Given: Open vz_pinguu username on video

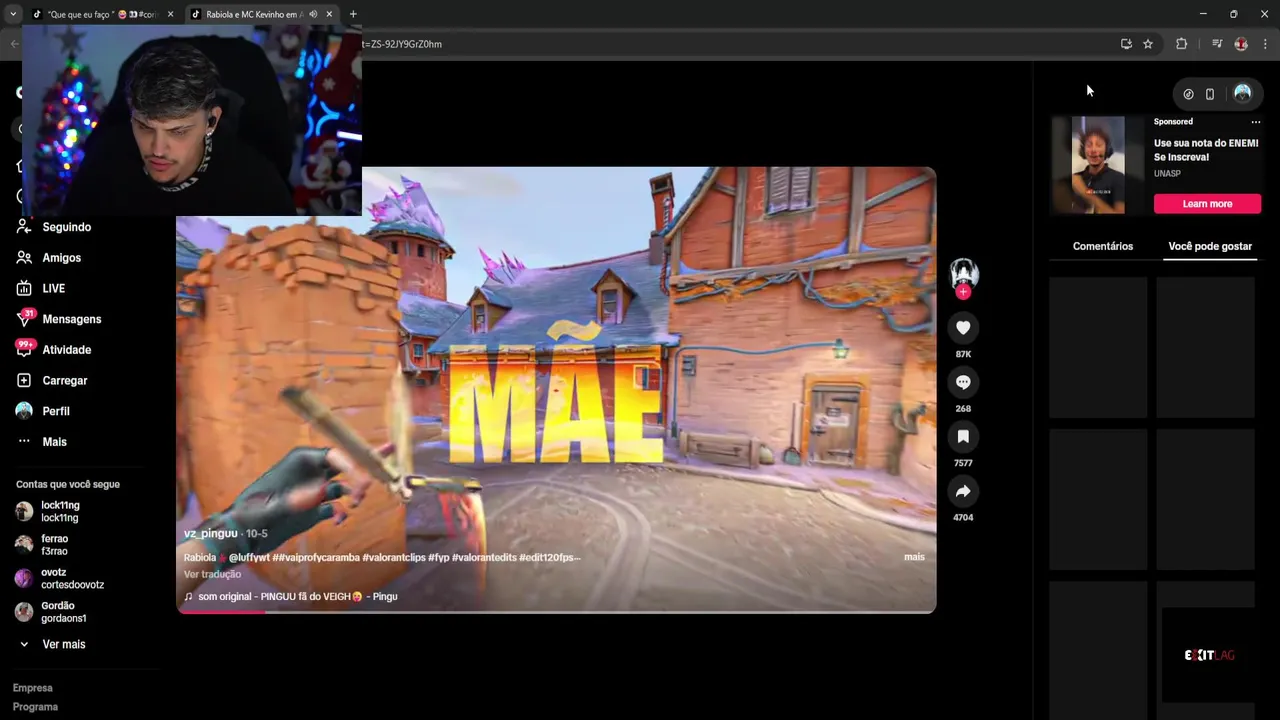Looking at the screenshot, I should point(211,533).
